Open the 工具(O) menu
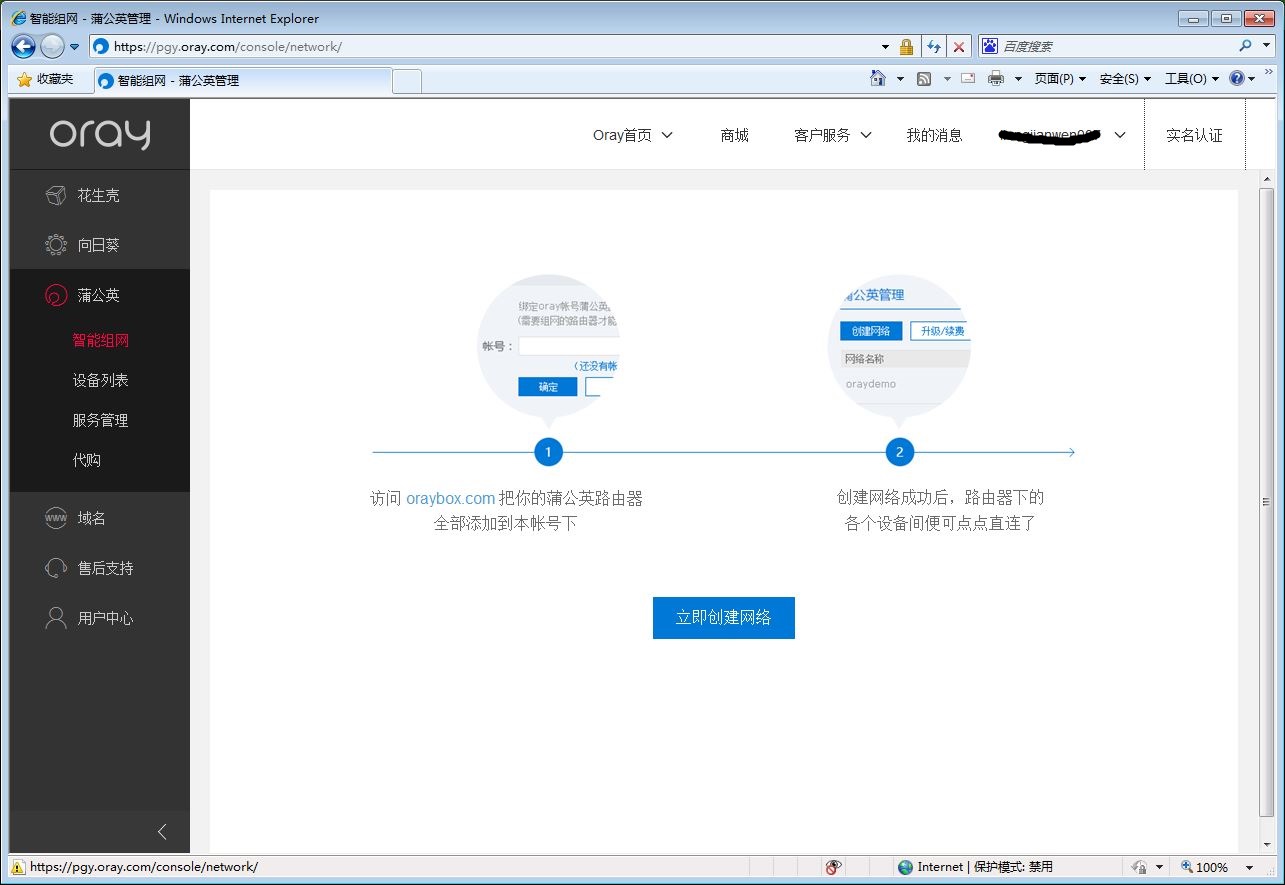Image resolution: width=1285 pixels, height=885 pixels. point(1192,79)
